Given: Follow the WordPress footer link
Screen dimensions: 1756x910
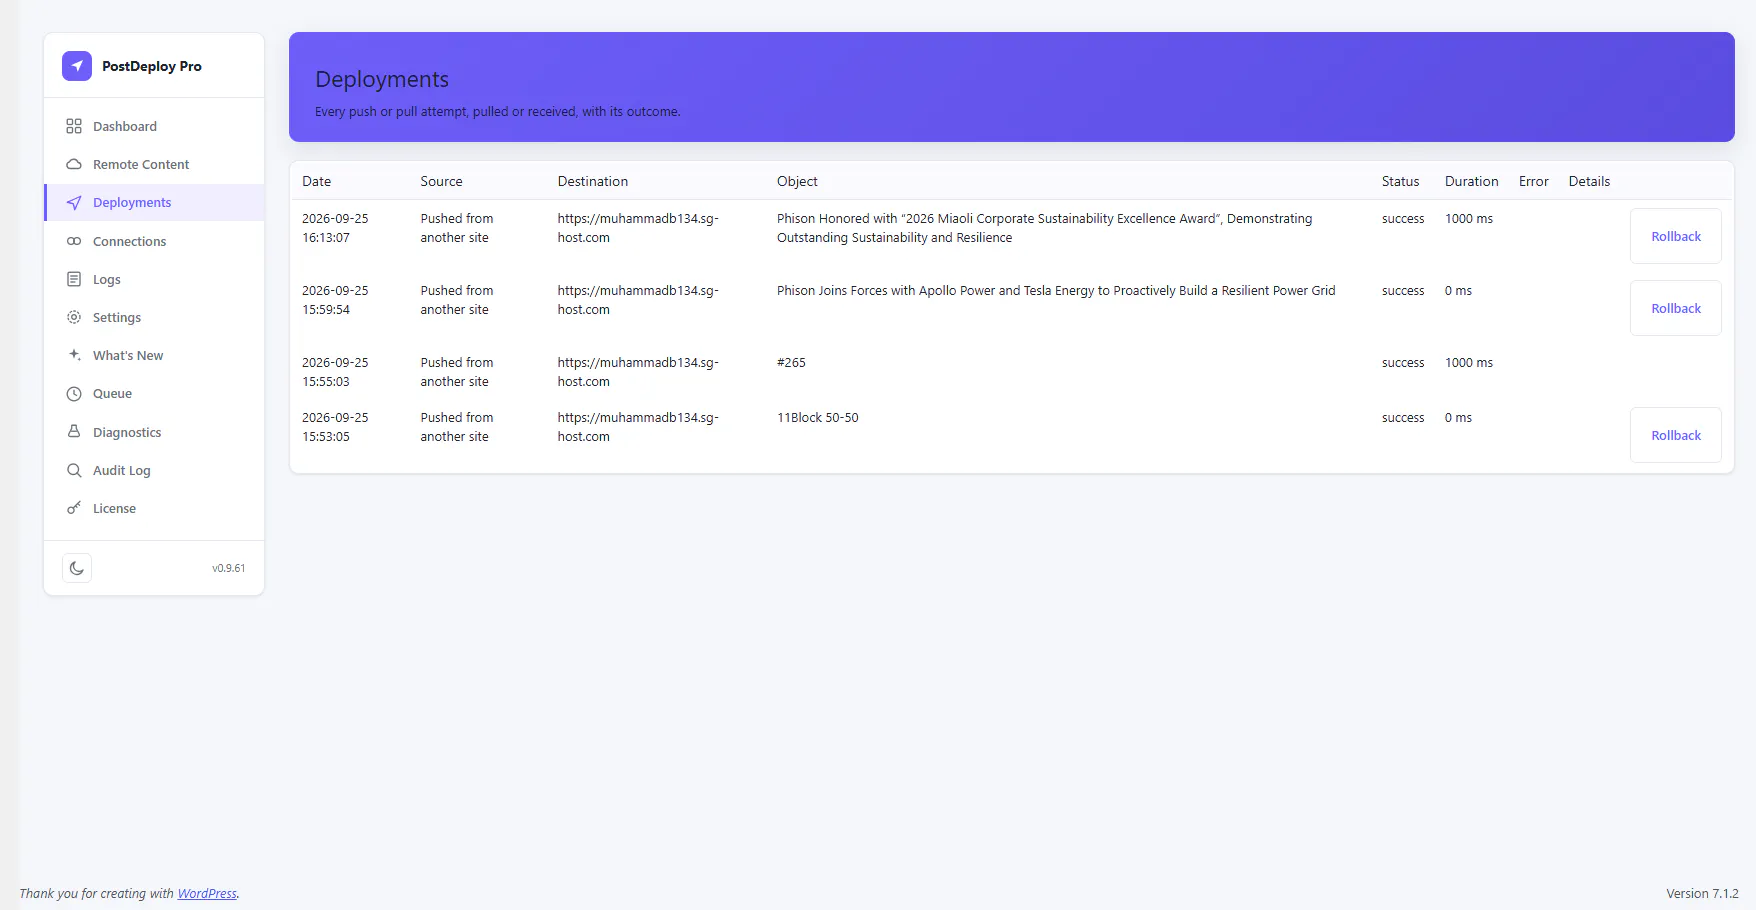Looking at the screenshot, I should click(x=207, y=894).
